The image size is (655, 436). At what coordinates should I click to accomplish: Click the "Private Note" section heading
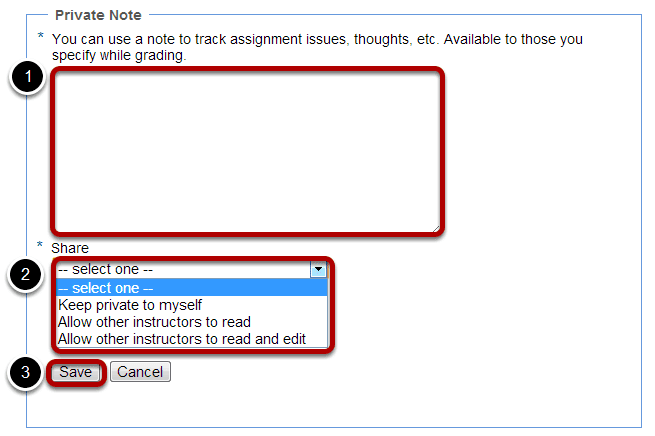pyautogui.click(x=98, y=15)
